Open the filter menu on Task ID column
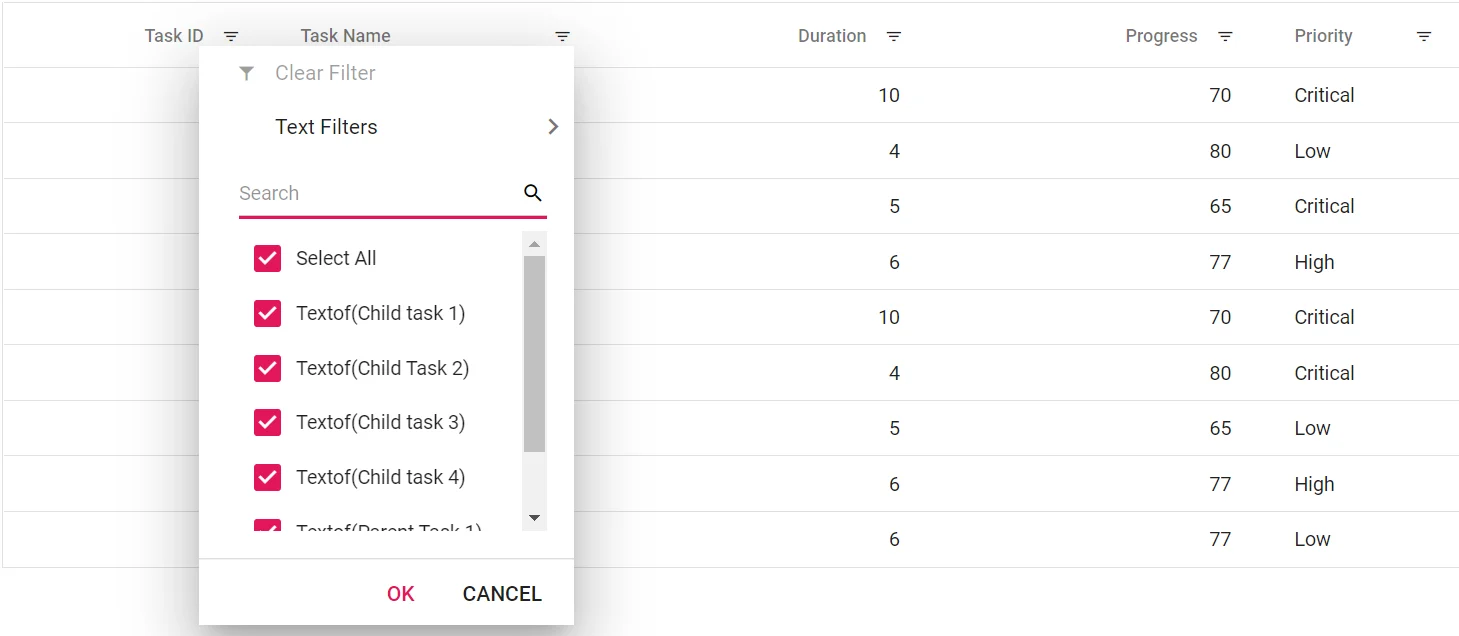 pyautogui.click(x=230, y=36)
